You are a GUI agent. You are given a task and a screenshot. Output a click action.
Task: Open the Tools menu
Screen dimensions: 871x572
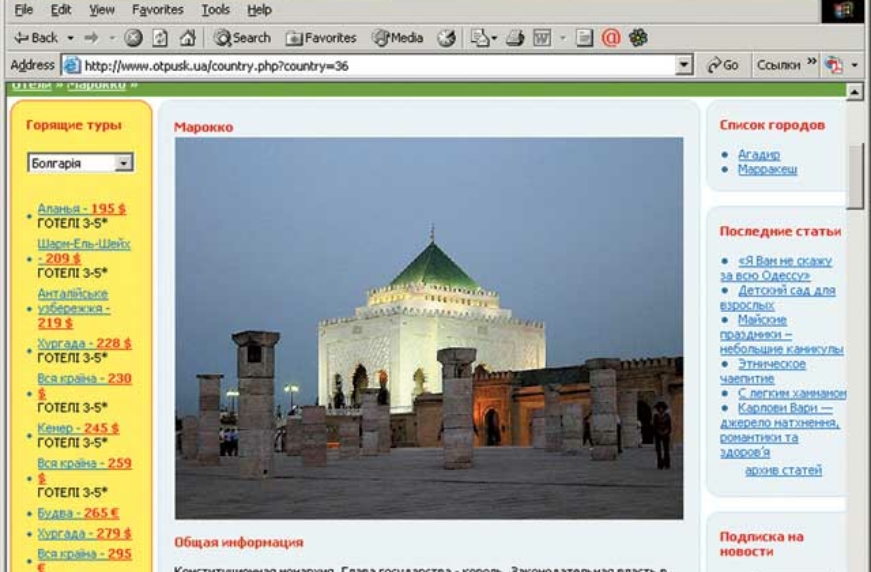click(215, 10)
